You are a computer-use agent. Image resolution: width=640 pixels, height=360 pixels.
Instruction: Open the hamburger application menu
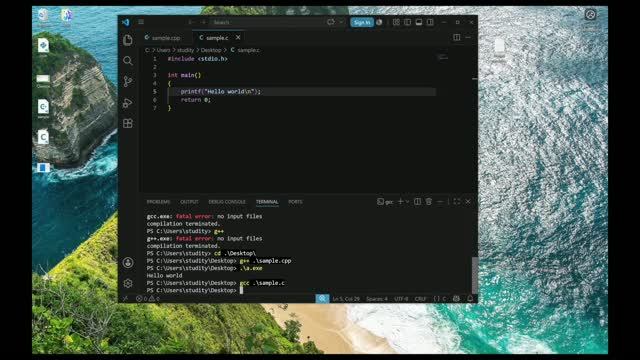click(x=141, y=22)
